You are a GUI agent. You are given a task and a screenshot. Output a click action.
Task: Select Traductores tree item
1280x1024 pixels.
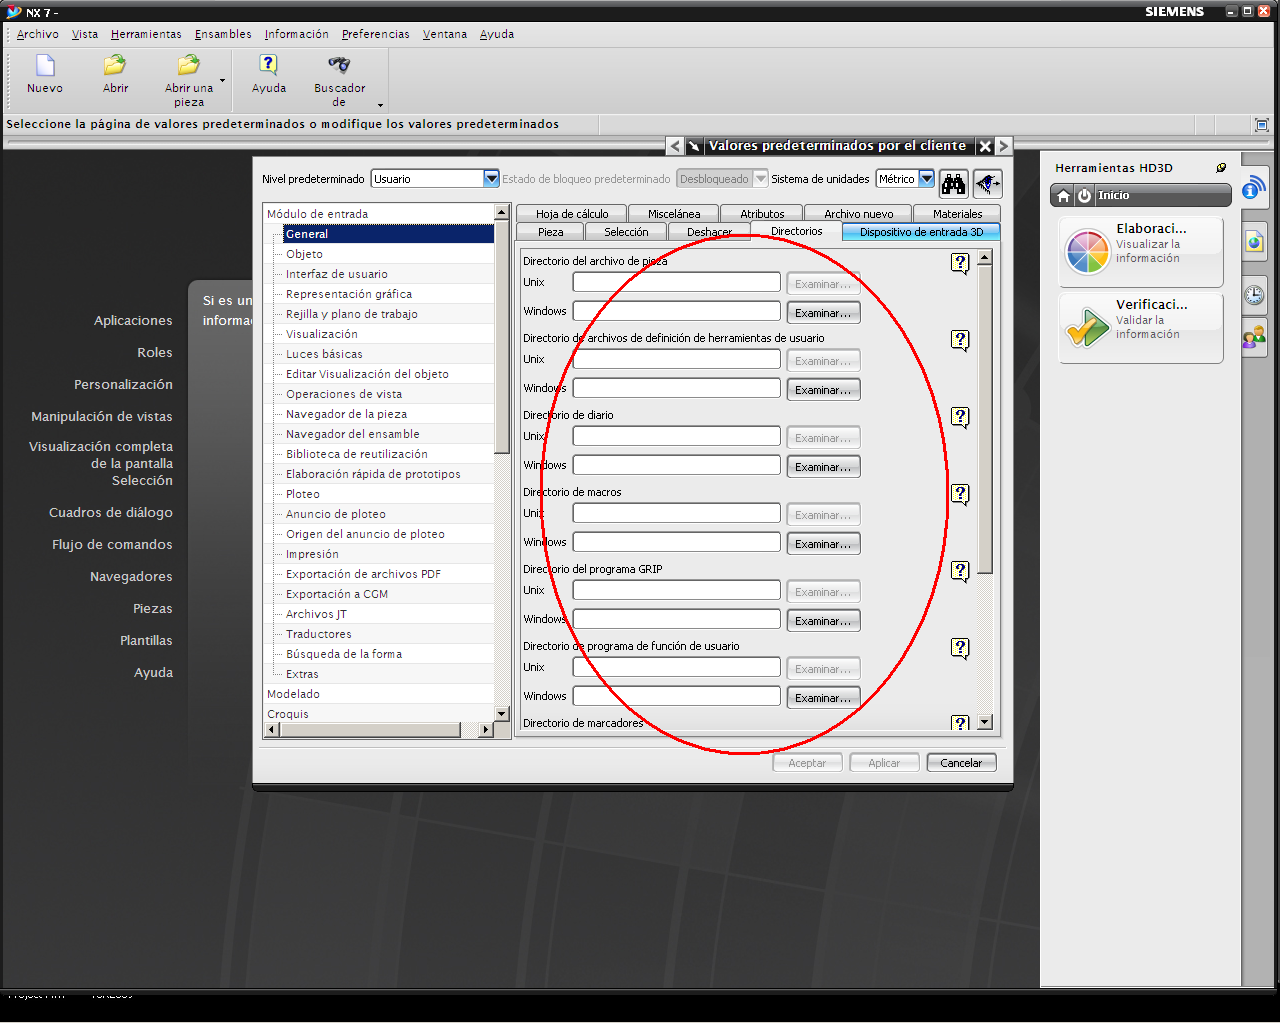(318, 634)
